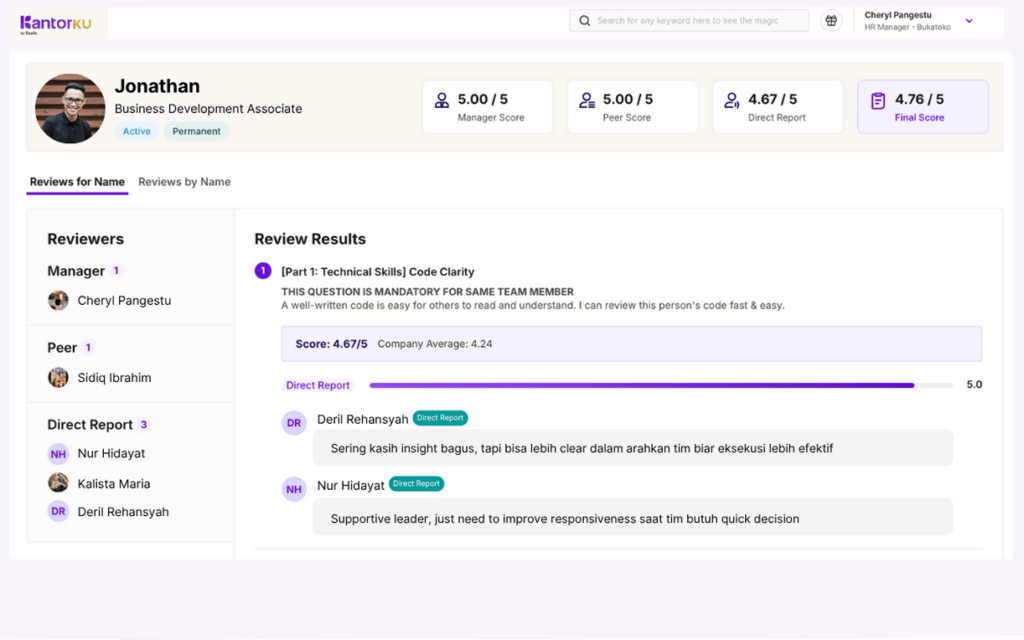
Task: Open the Final Score clipboard icon
Action: point(876,99)
